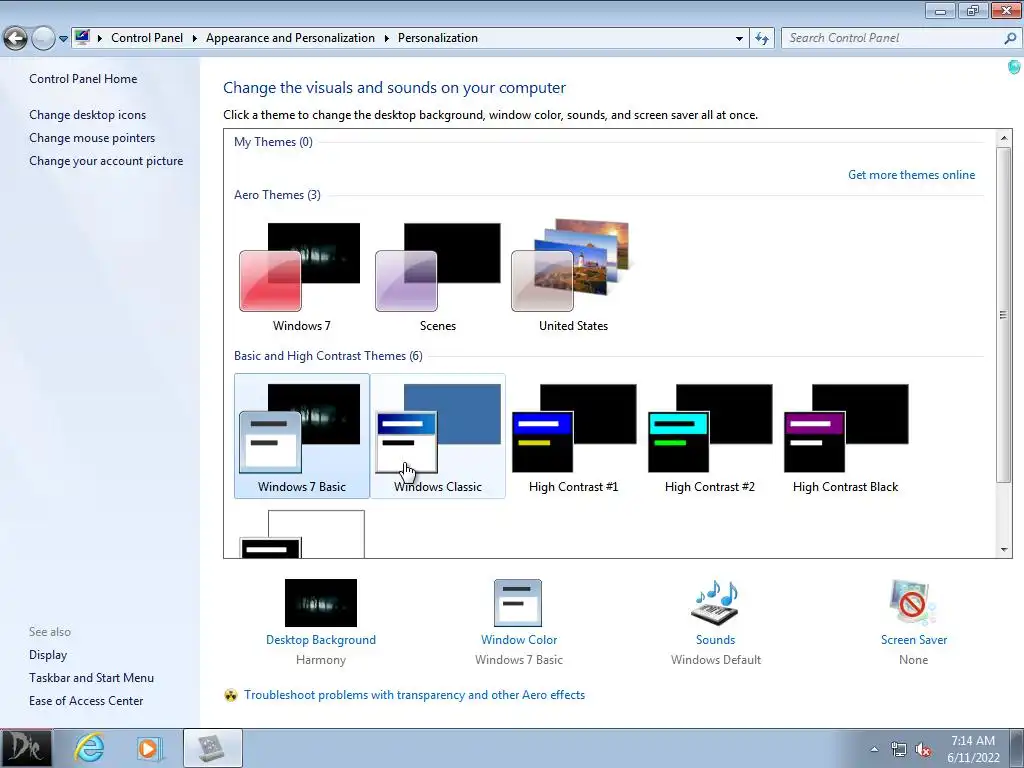Click the Personalization taskbar button

pyautogui.click(x=213, y=748)
